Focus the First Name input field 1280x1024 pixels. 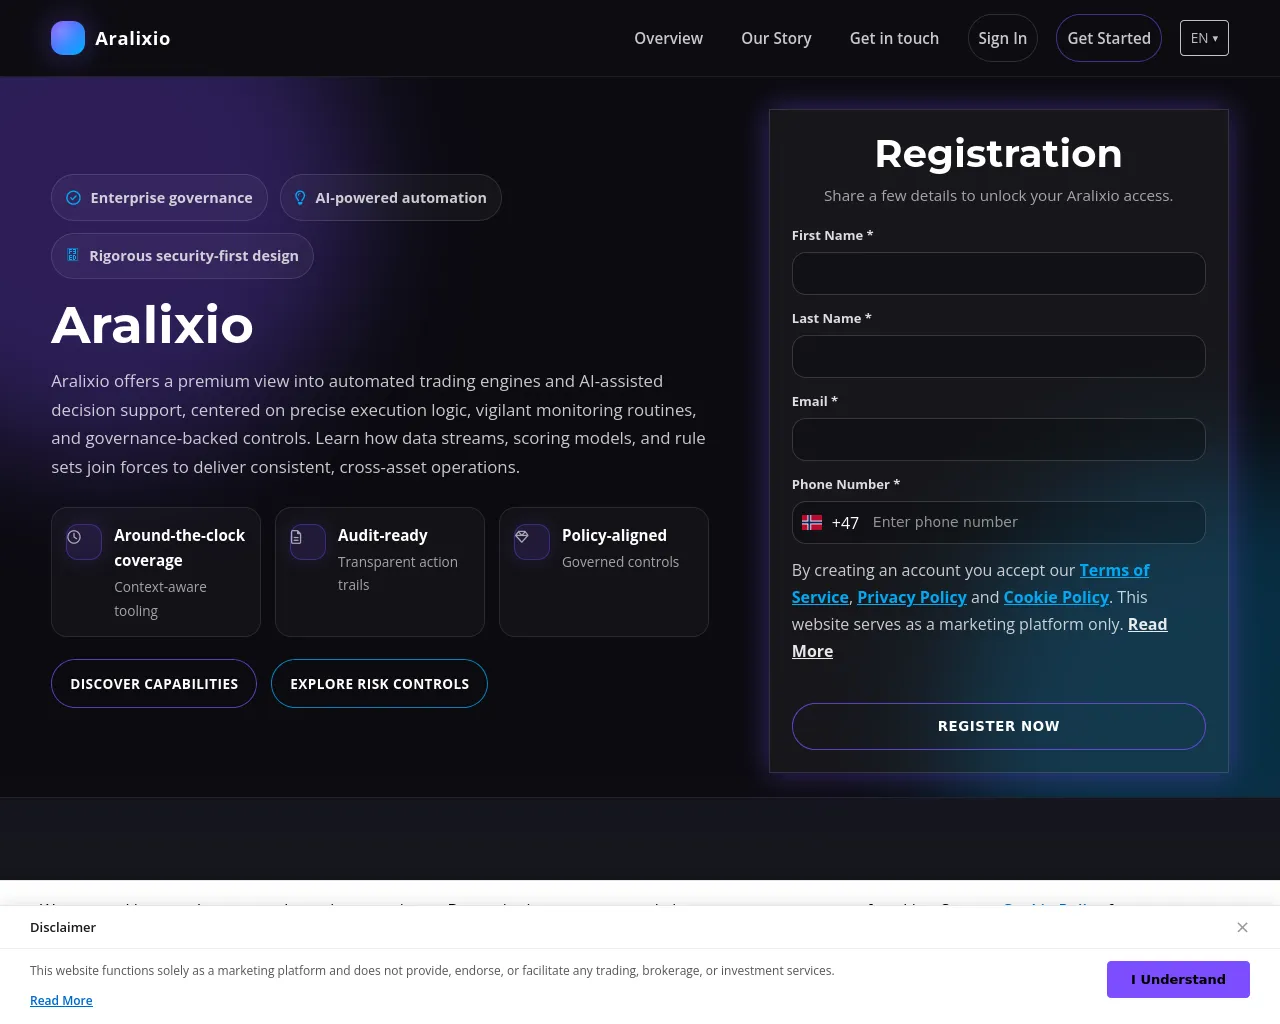tap(998, 273)
